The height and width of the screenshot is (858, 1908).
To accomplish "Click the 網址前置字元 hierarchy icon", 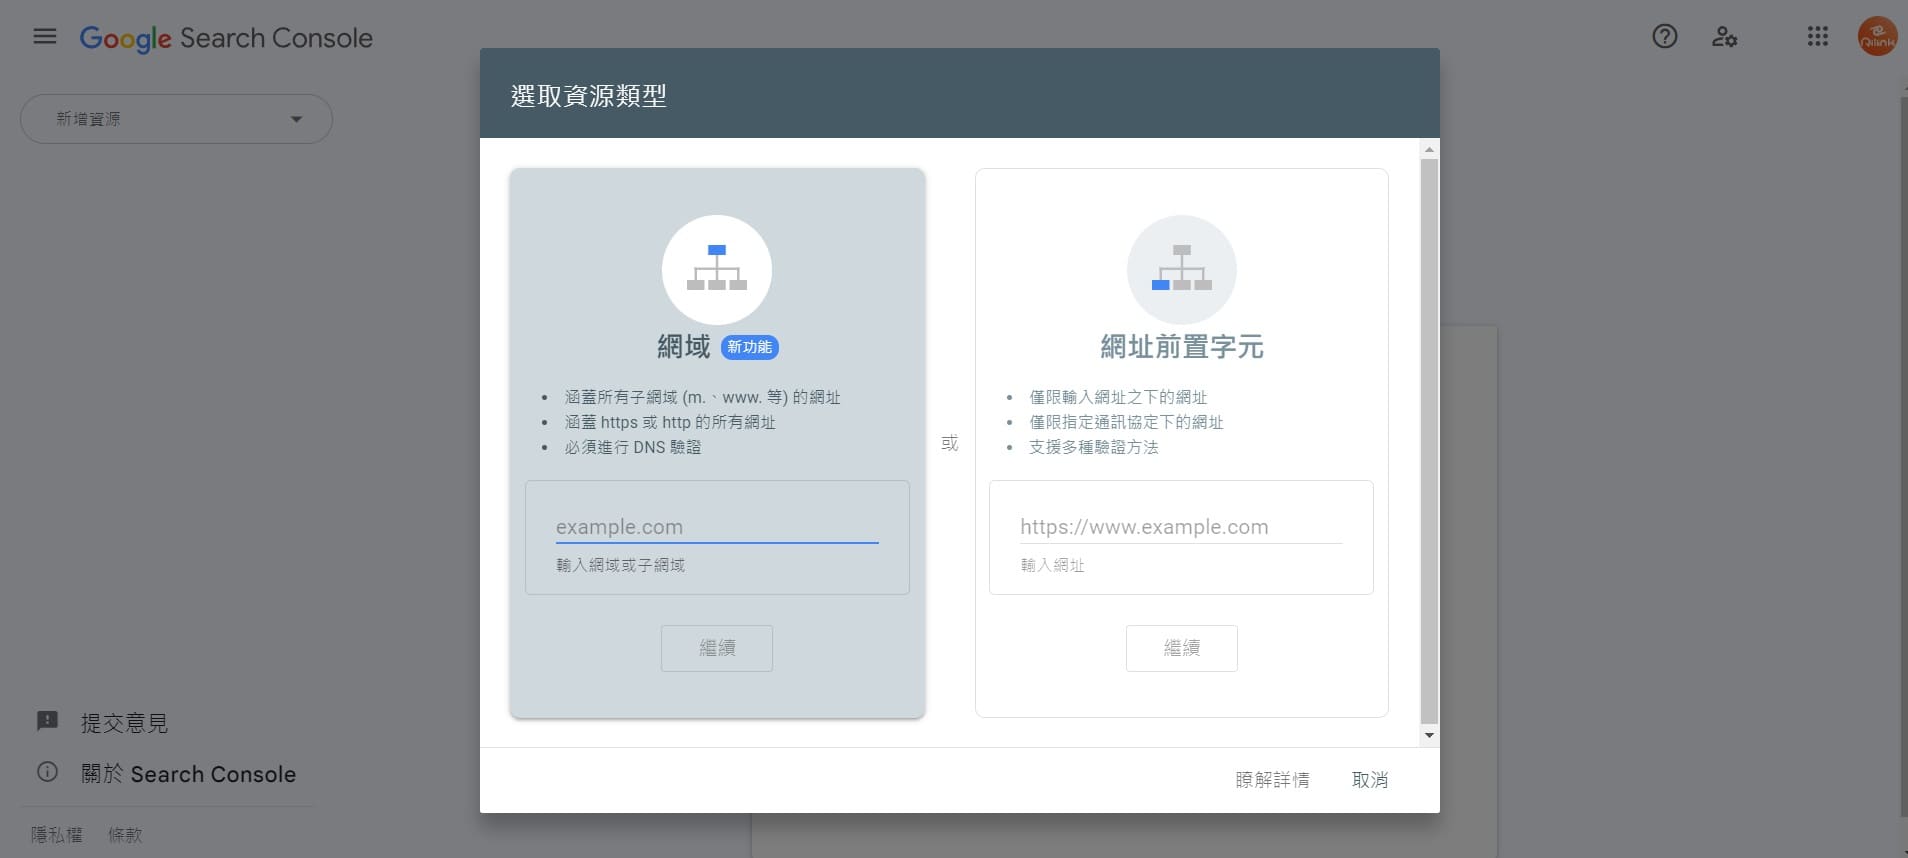I will tap(1182, 269).
